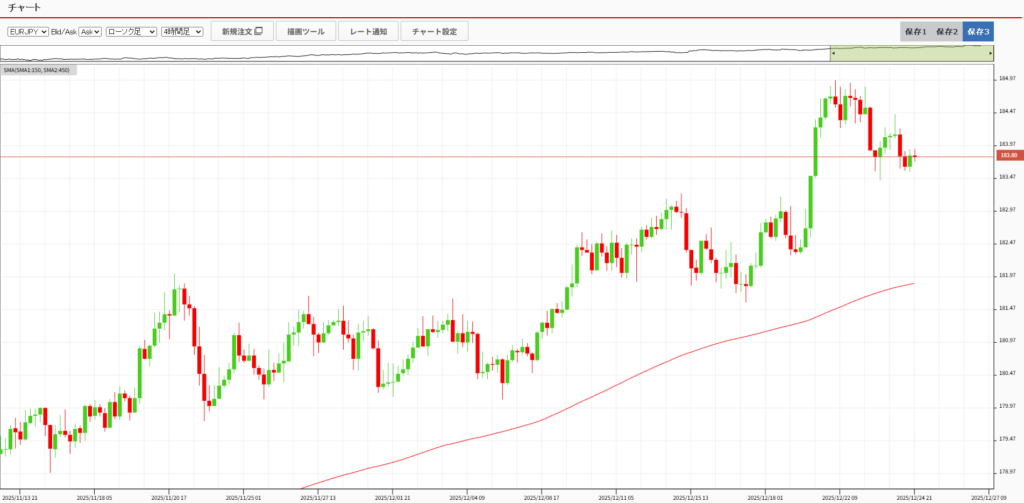The width and height of the screenshot is (1024, 503).
Task: Open the ローソク足 chart type dropdown
Action: point(131,32)
